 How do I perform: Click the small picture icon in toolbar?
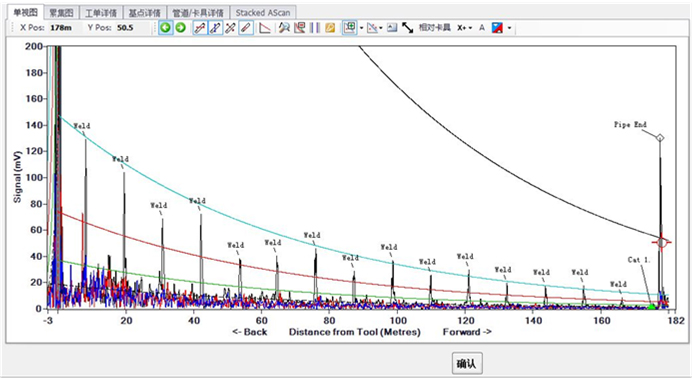[x=392, y=28]
